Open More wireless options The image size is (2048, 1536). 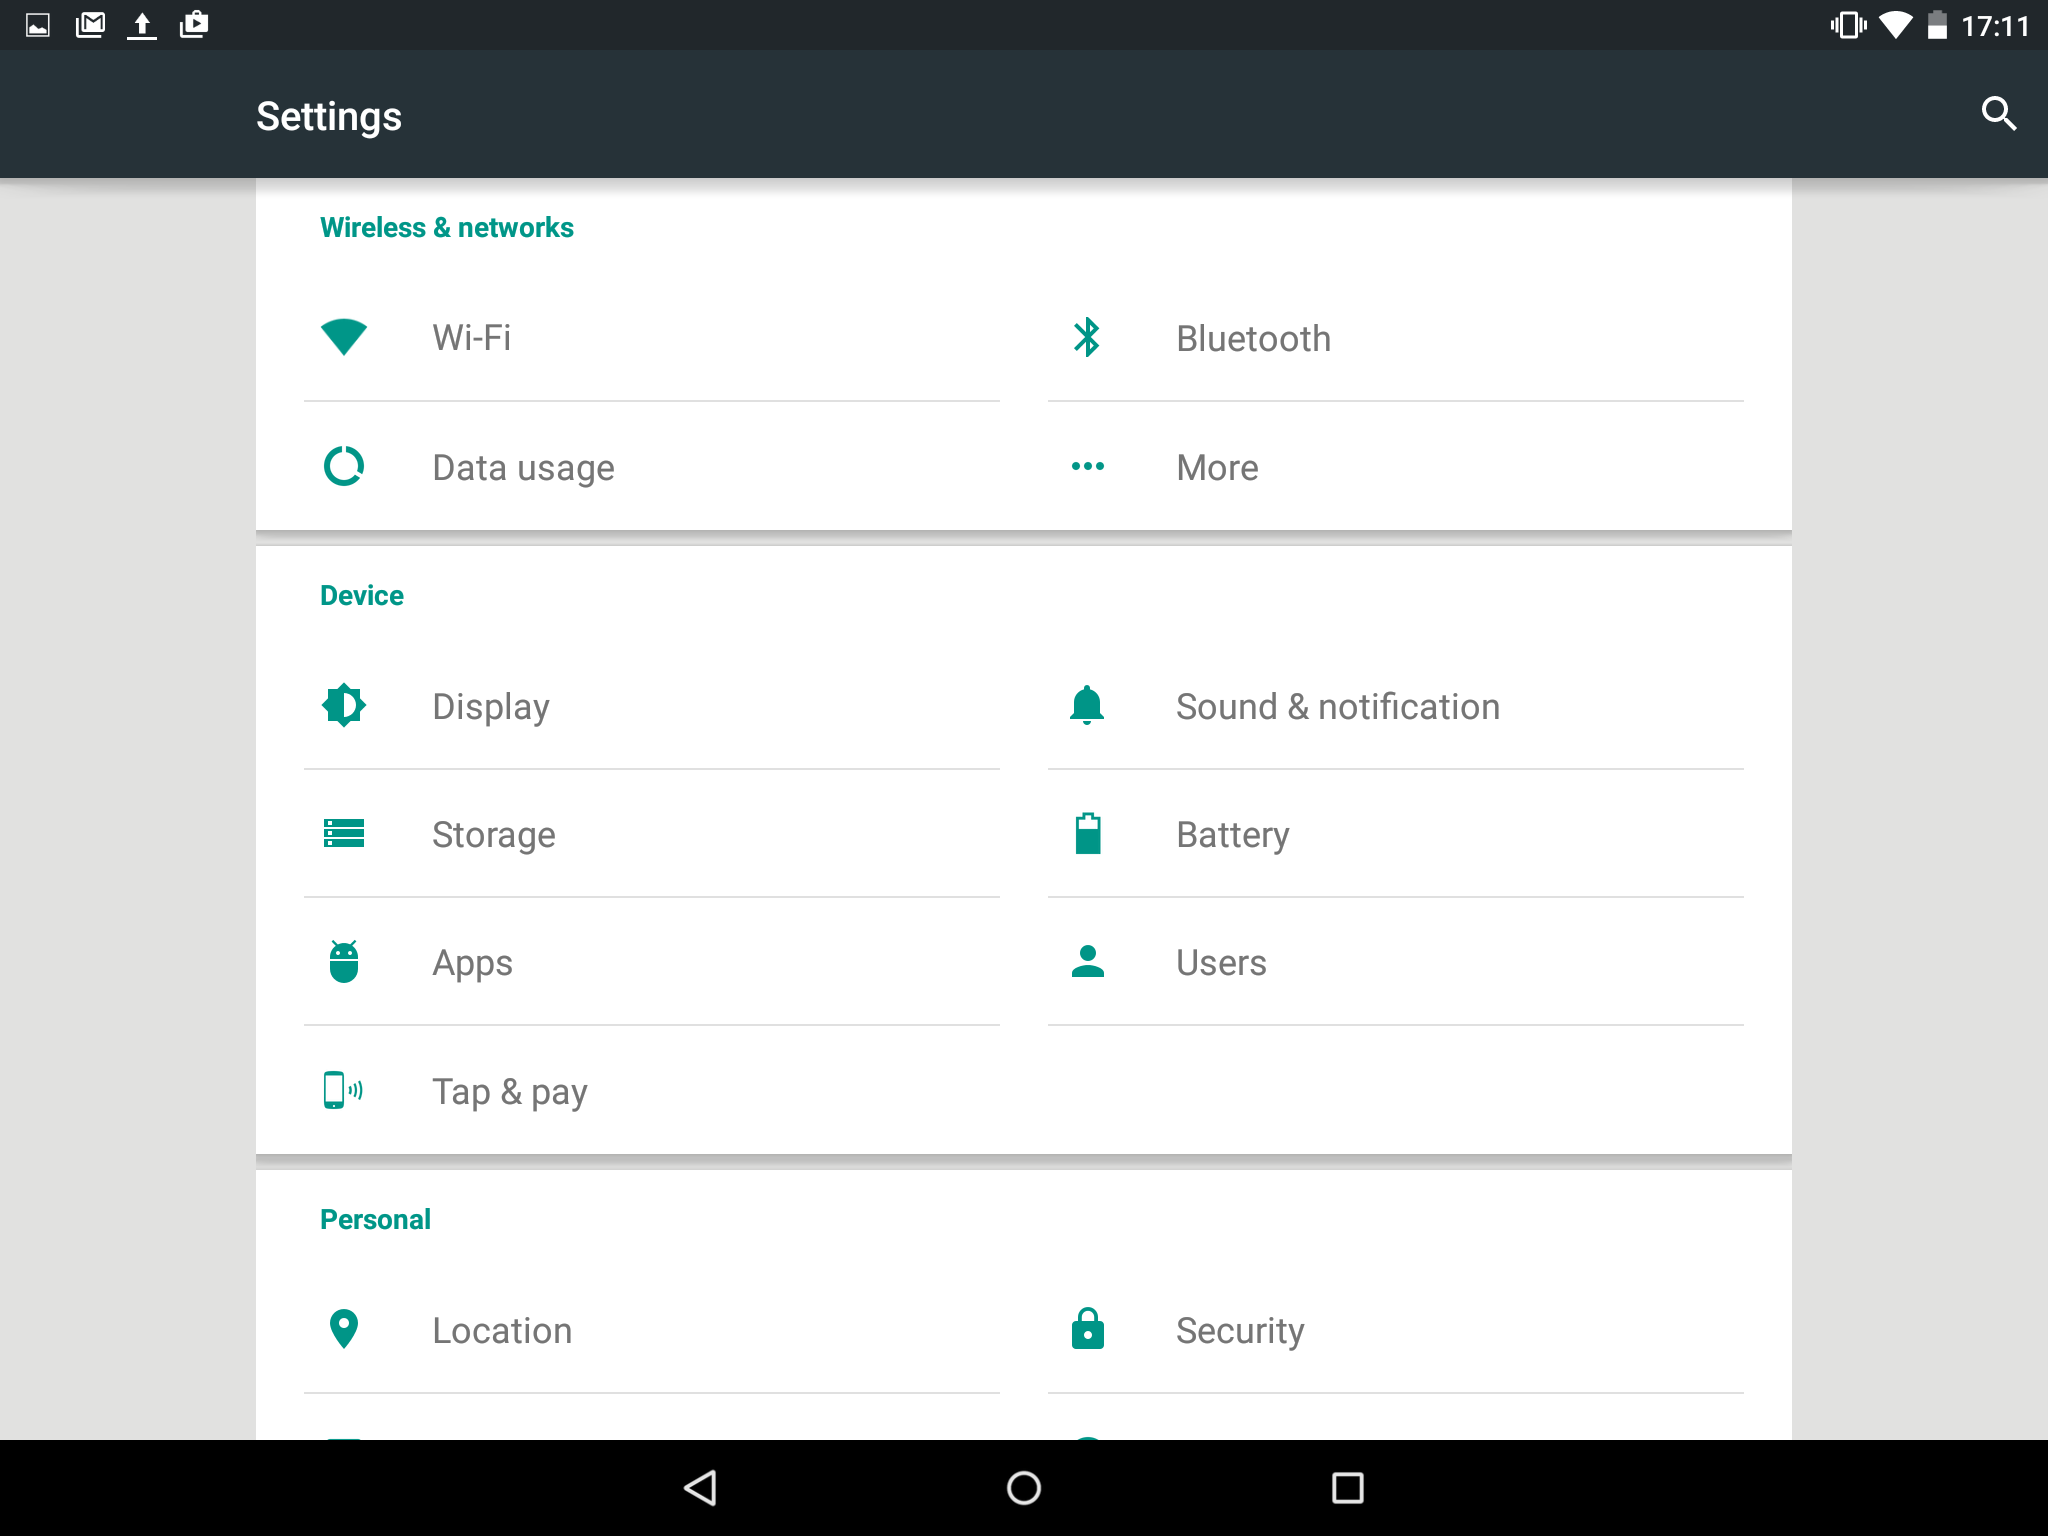(1396, 467)
